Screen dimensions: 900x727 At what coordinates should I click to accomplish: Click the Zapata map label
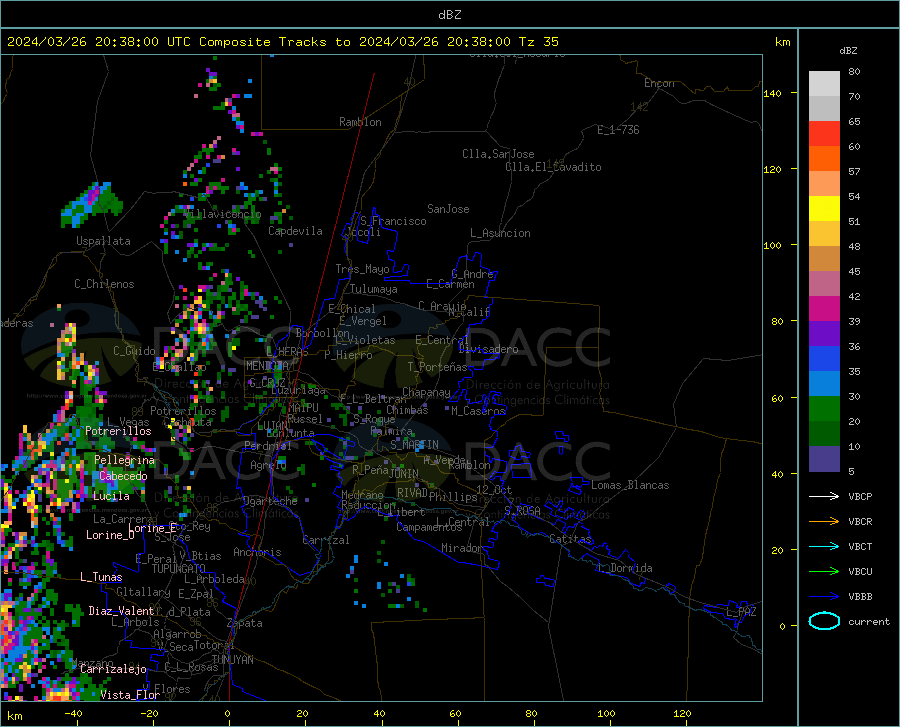pos(245,623)
